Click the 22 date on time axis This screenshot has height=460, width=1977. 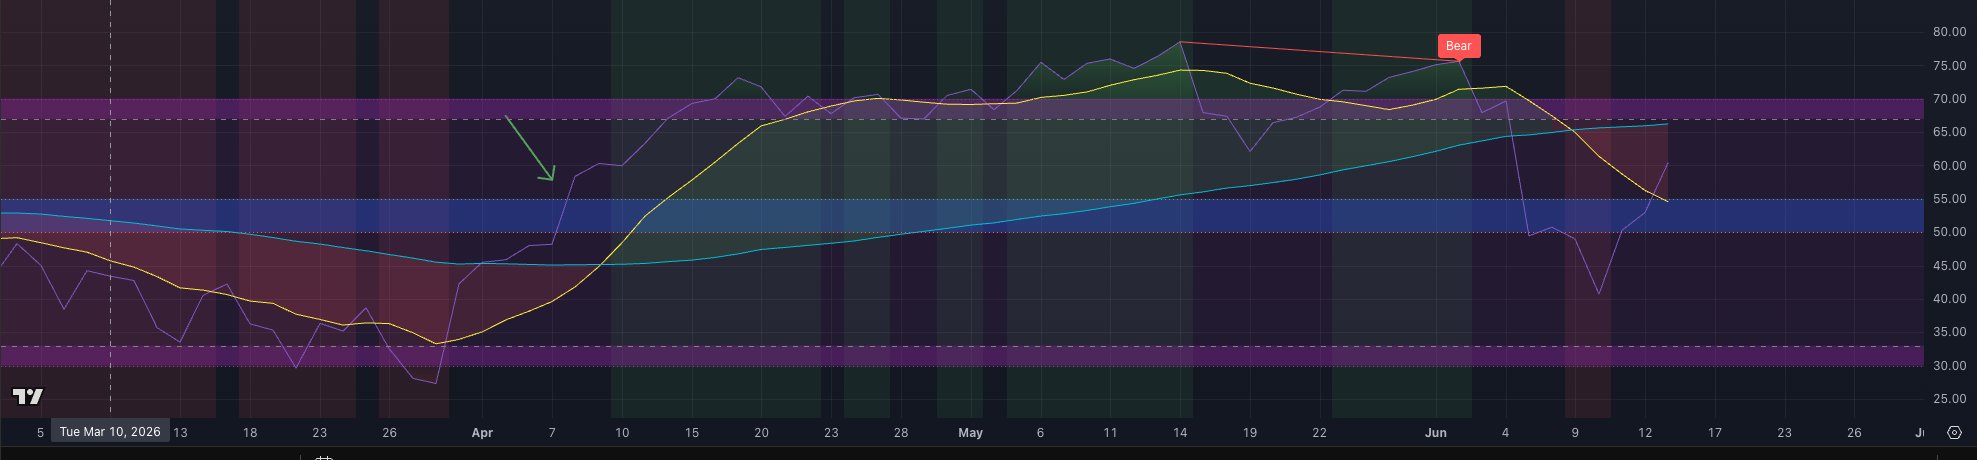[x=1319, y=433]
